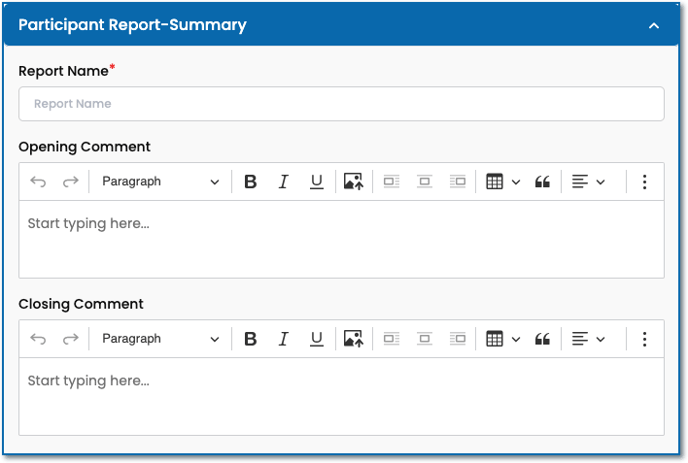The height and width of the screenshot is (463, 688).
Task: Click Bold icon in Closing Comment toolbar
Action: (x=251, y=339)
